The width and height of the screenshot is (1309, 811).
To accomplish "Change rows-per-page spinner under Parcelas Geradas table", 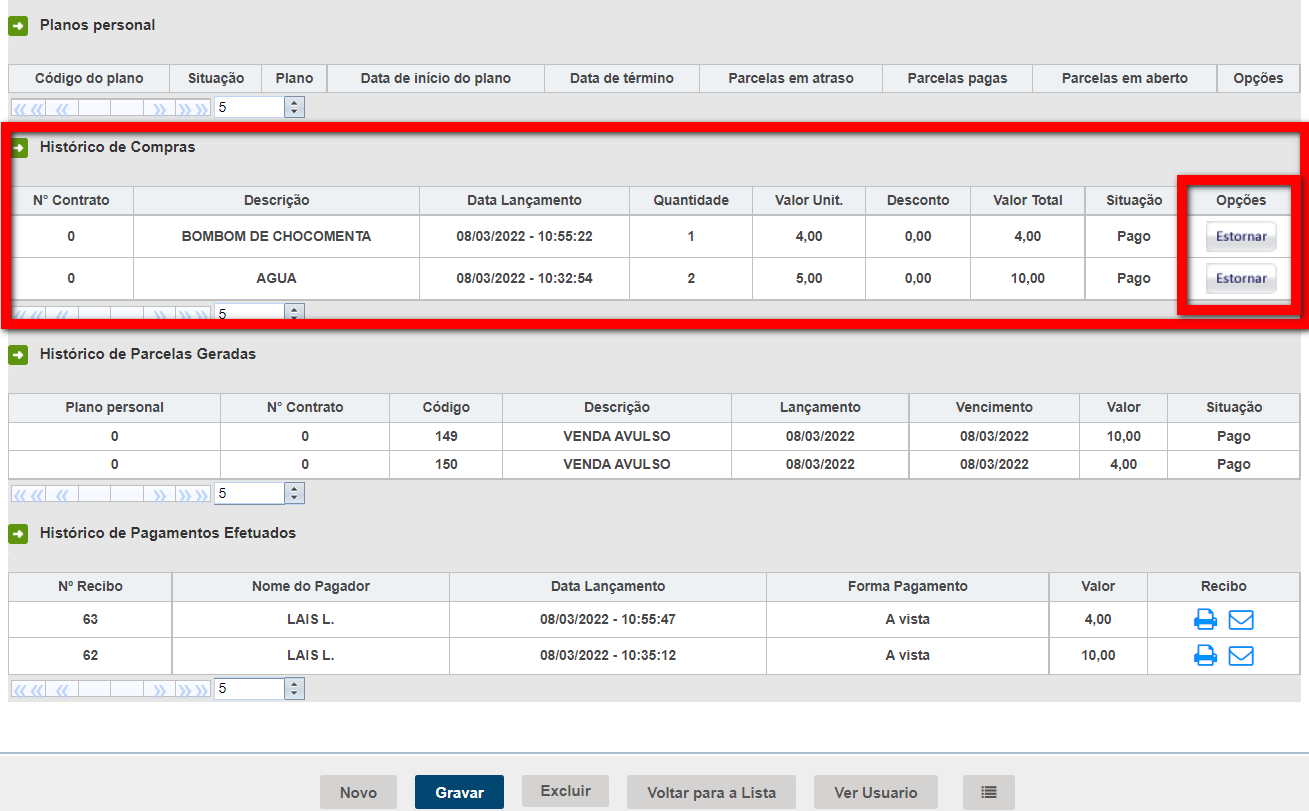I will coord(294,493).
